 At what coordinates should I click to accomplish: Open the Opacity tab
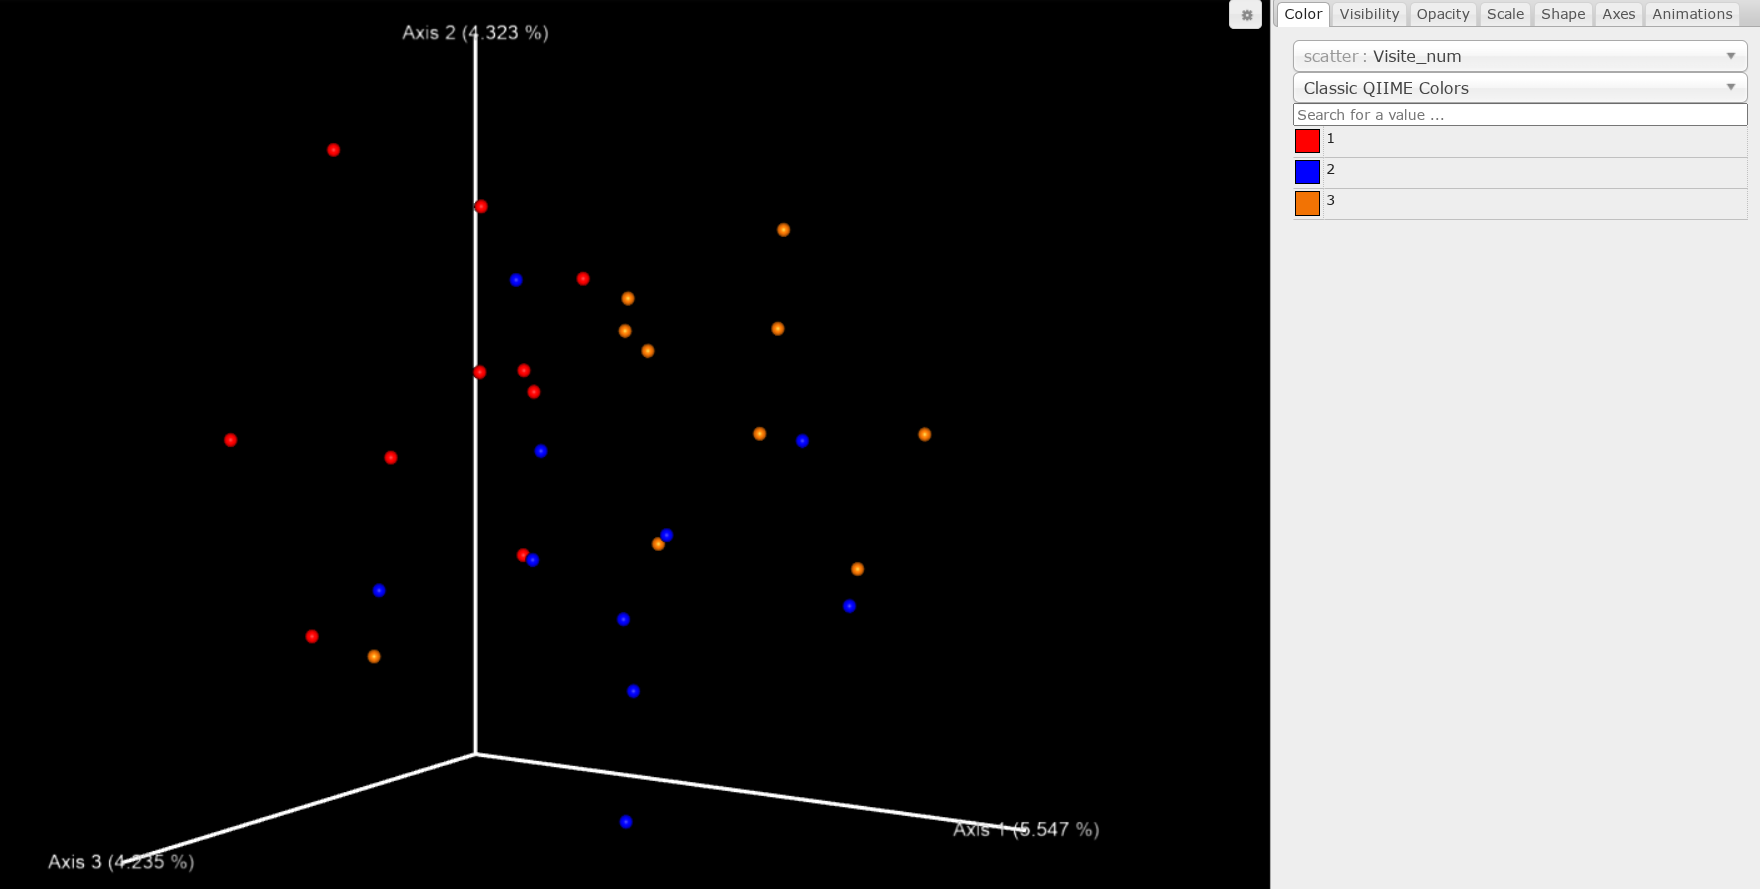1442,14
